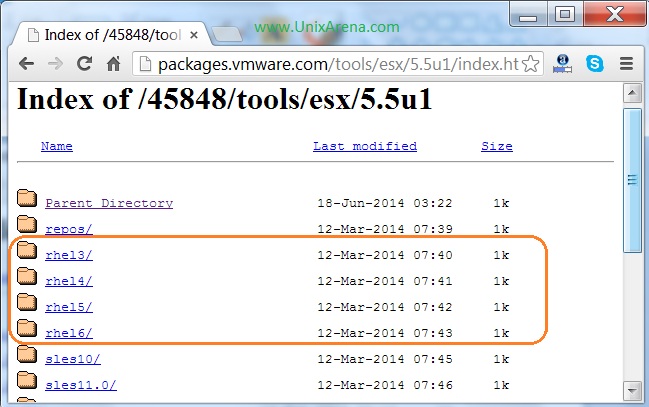This screenshot has height=407, width=649.
Task: Click the timestamp 12-Mar-2014 07:41
Action: pos(385,281)
